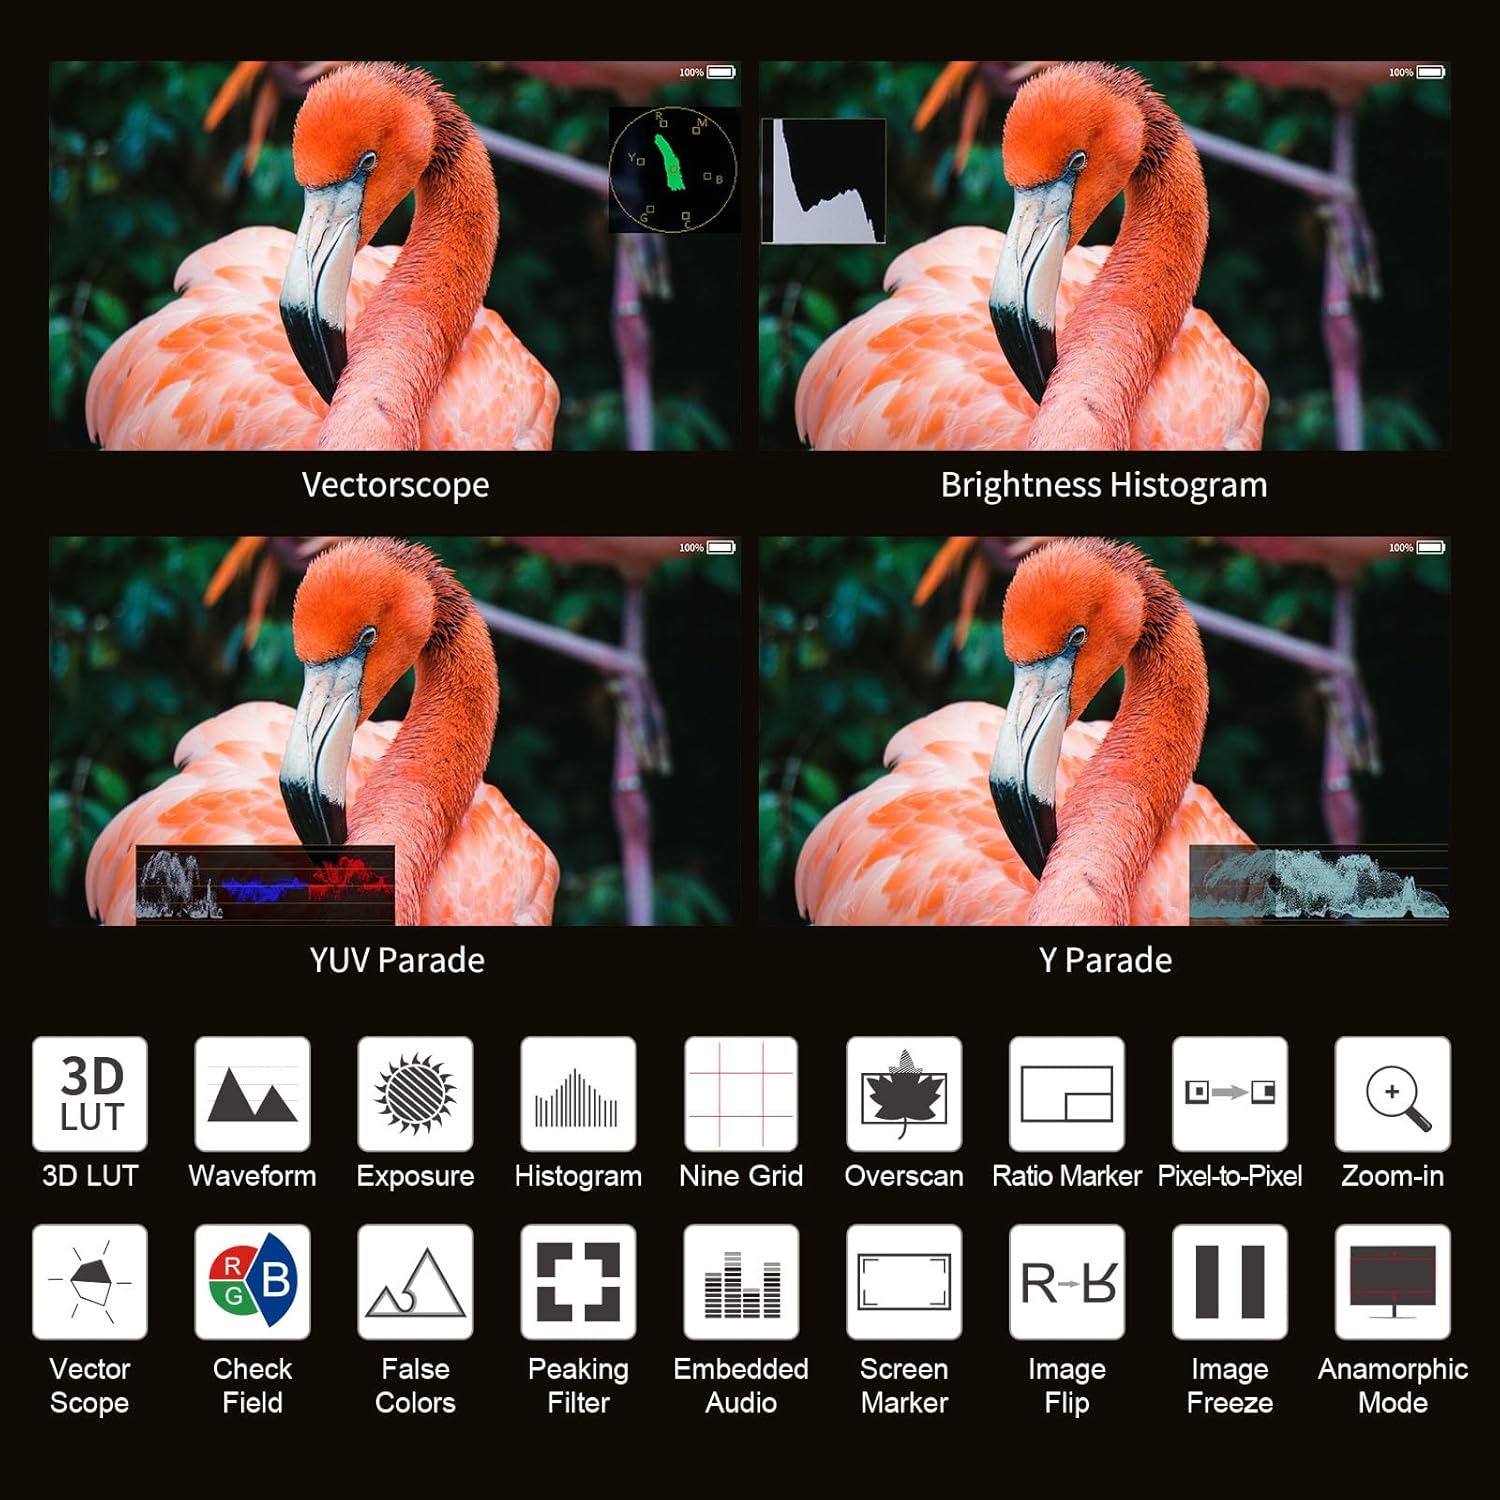Select the Anamorphic Mode icon
The height and width of the screenshot is (1500, 1500).
coord(1393,1282)
